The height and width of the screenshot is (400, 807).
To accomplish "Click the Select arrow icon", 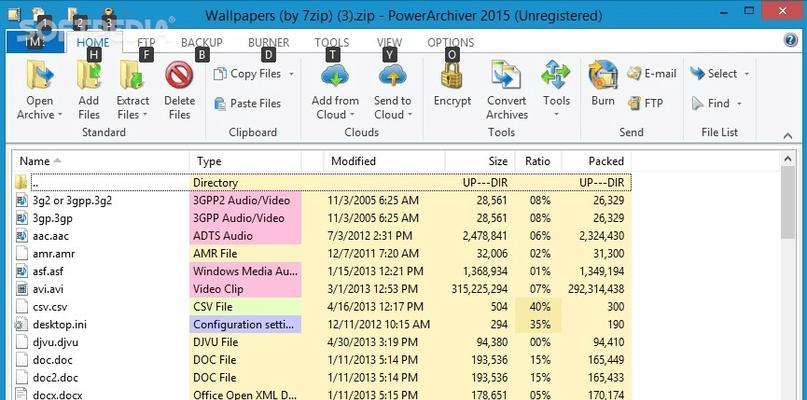I will [x=697, y=74].
